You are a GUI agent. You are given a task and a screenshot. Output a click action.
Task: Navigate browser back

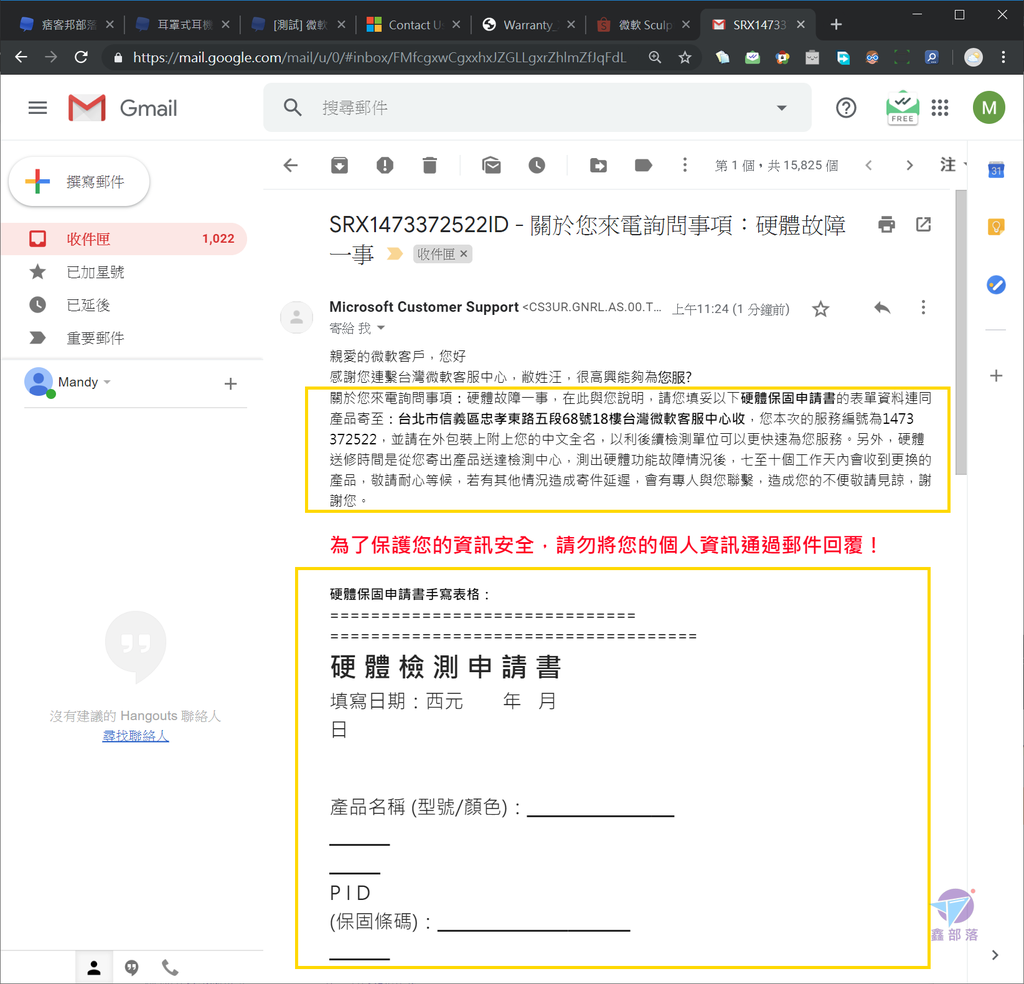coord(21,57)
